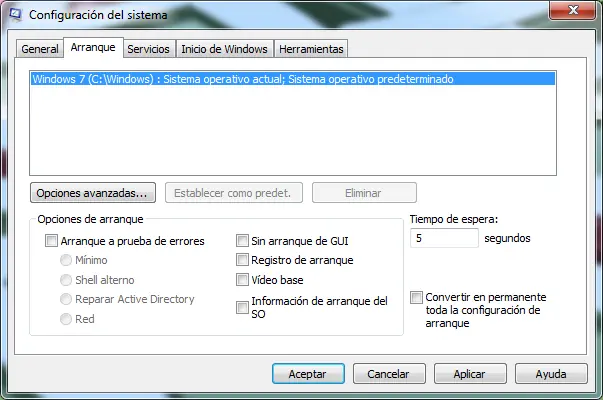The image size is (603, 400).
Task: Open help with the Ayuda button
Action: coord(551,374)
